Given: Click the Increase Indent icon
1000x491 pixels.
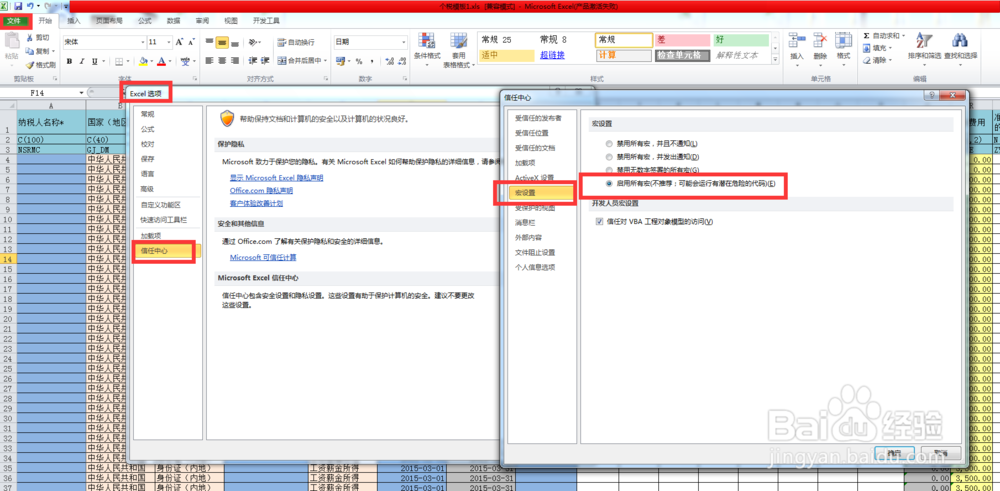Looking at the screenshot, I should pos(265,61).
